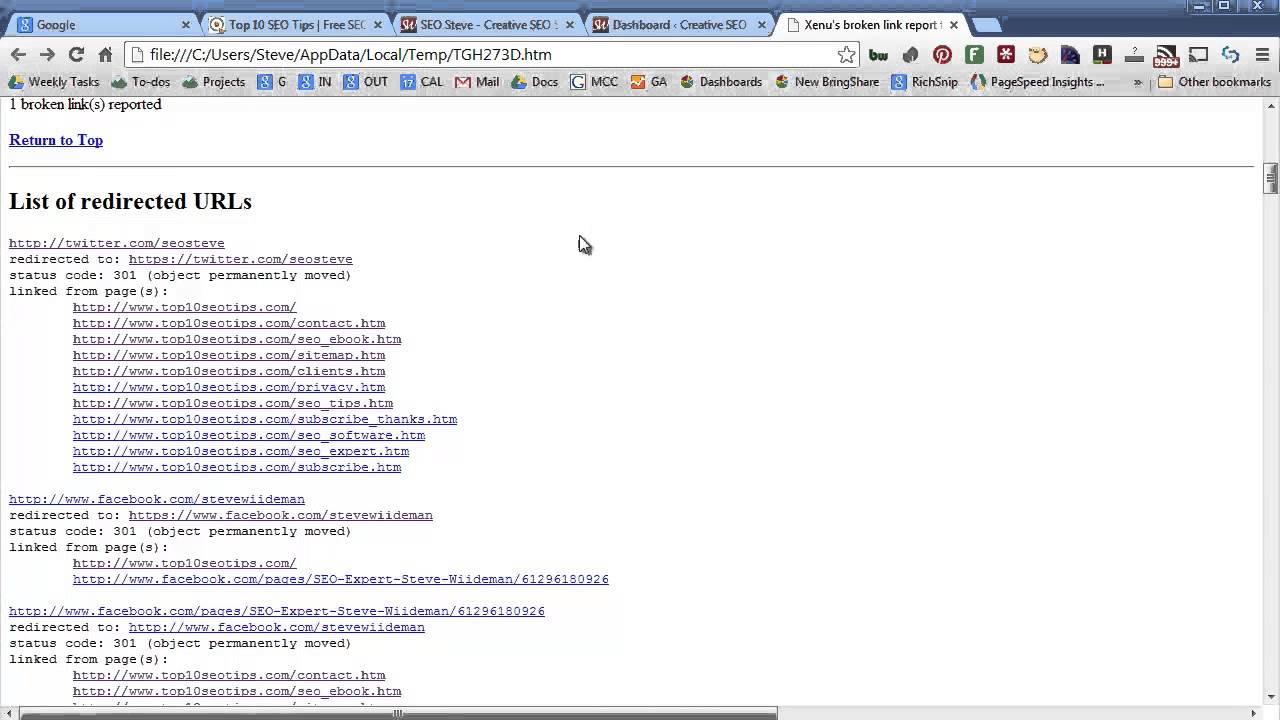Open a new tab
The height and width of the screenshot is (720, 1280).
986,25
